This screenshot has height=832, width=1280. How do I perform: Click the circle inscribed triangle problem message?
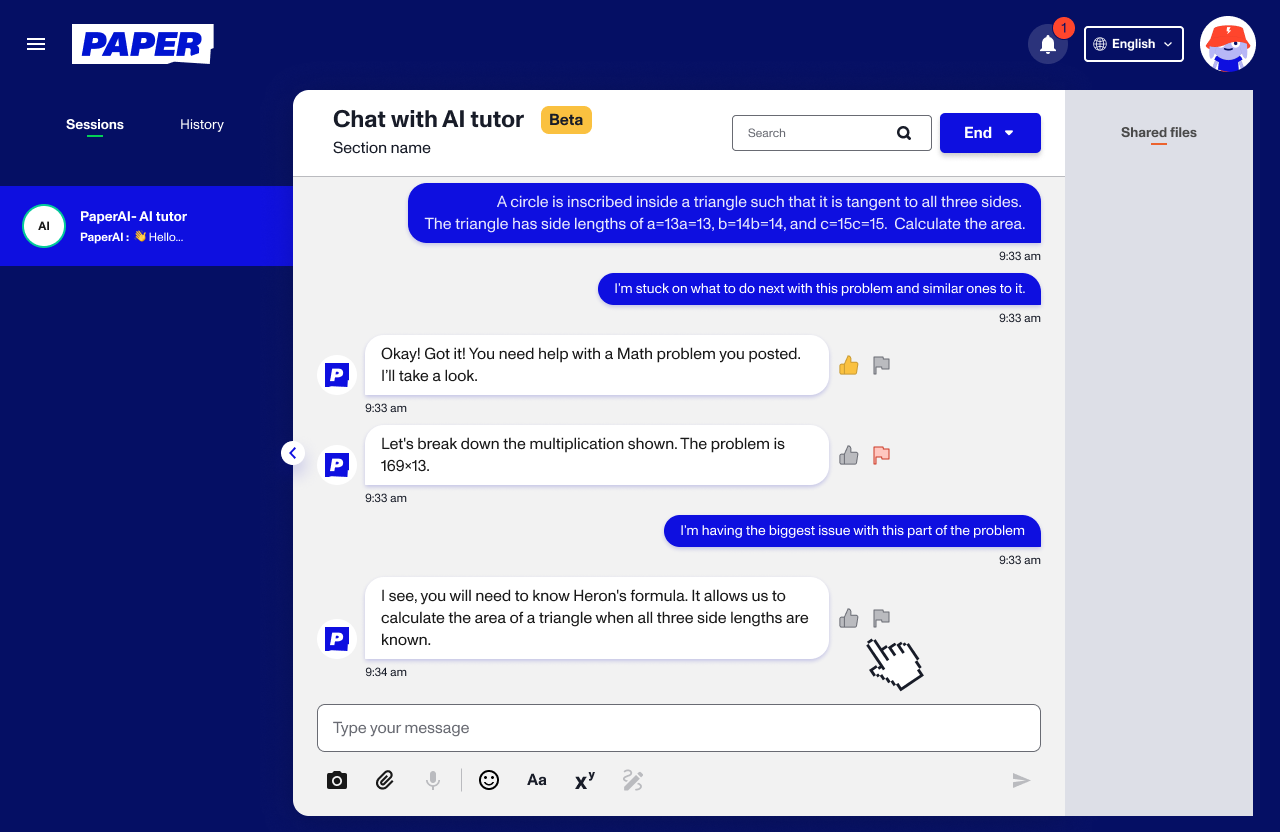pyautogui.click(x=724, y=213)
